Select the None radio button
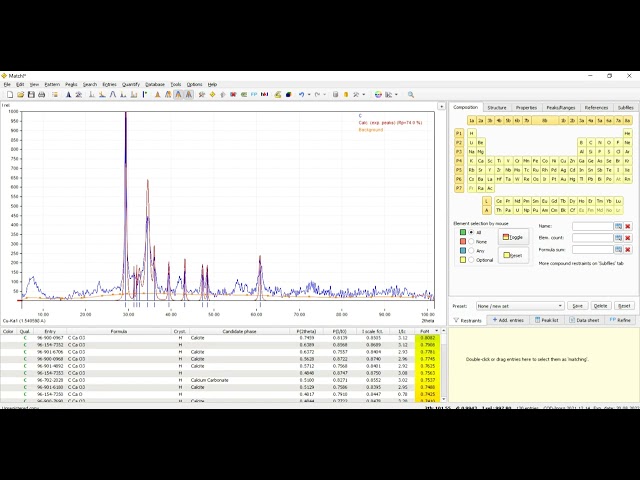This screenshot has height=480, width=640. [471, 242]
